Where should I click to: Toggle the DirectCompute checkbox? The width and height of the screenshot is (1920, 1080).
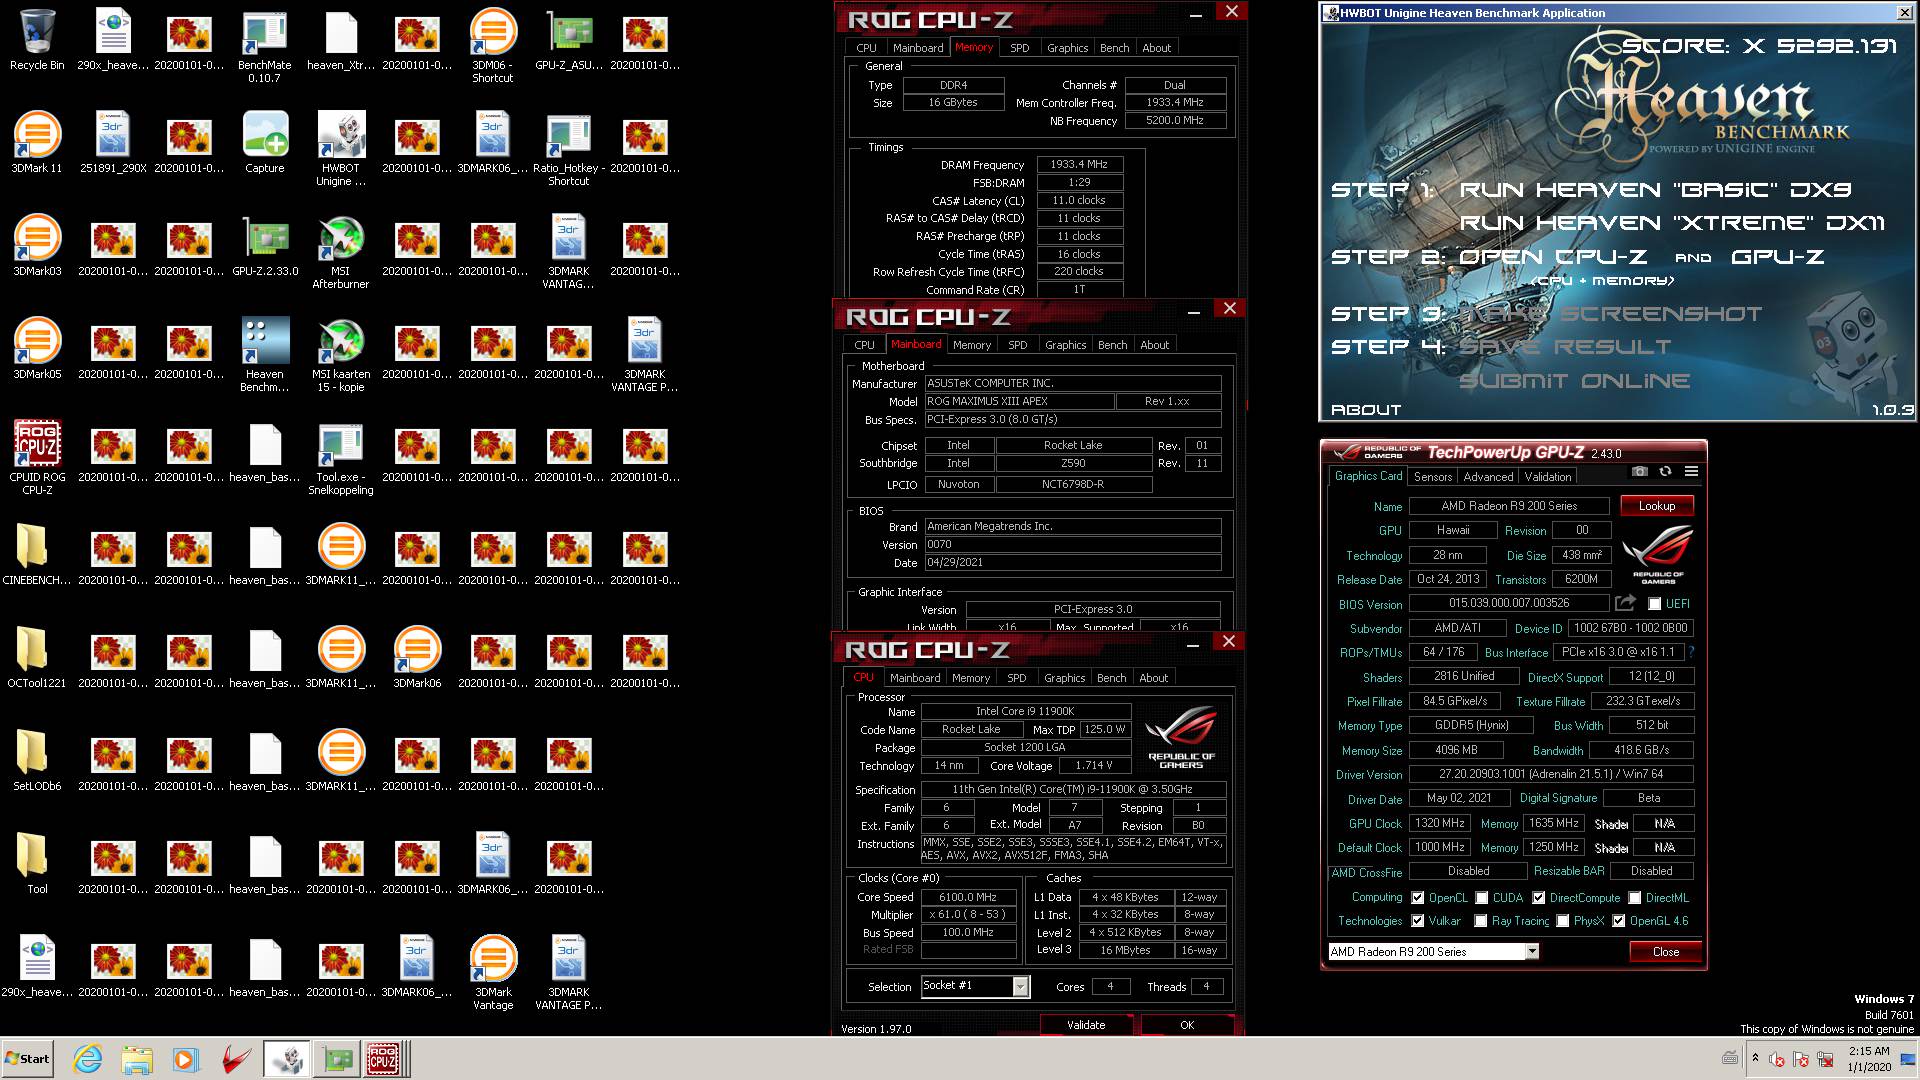click(1538, 898)
